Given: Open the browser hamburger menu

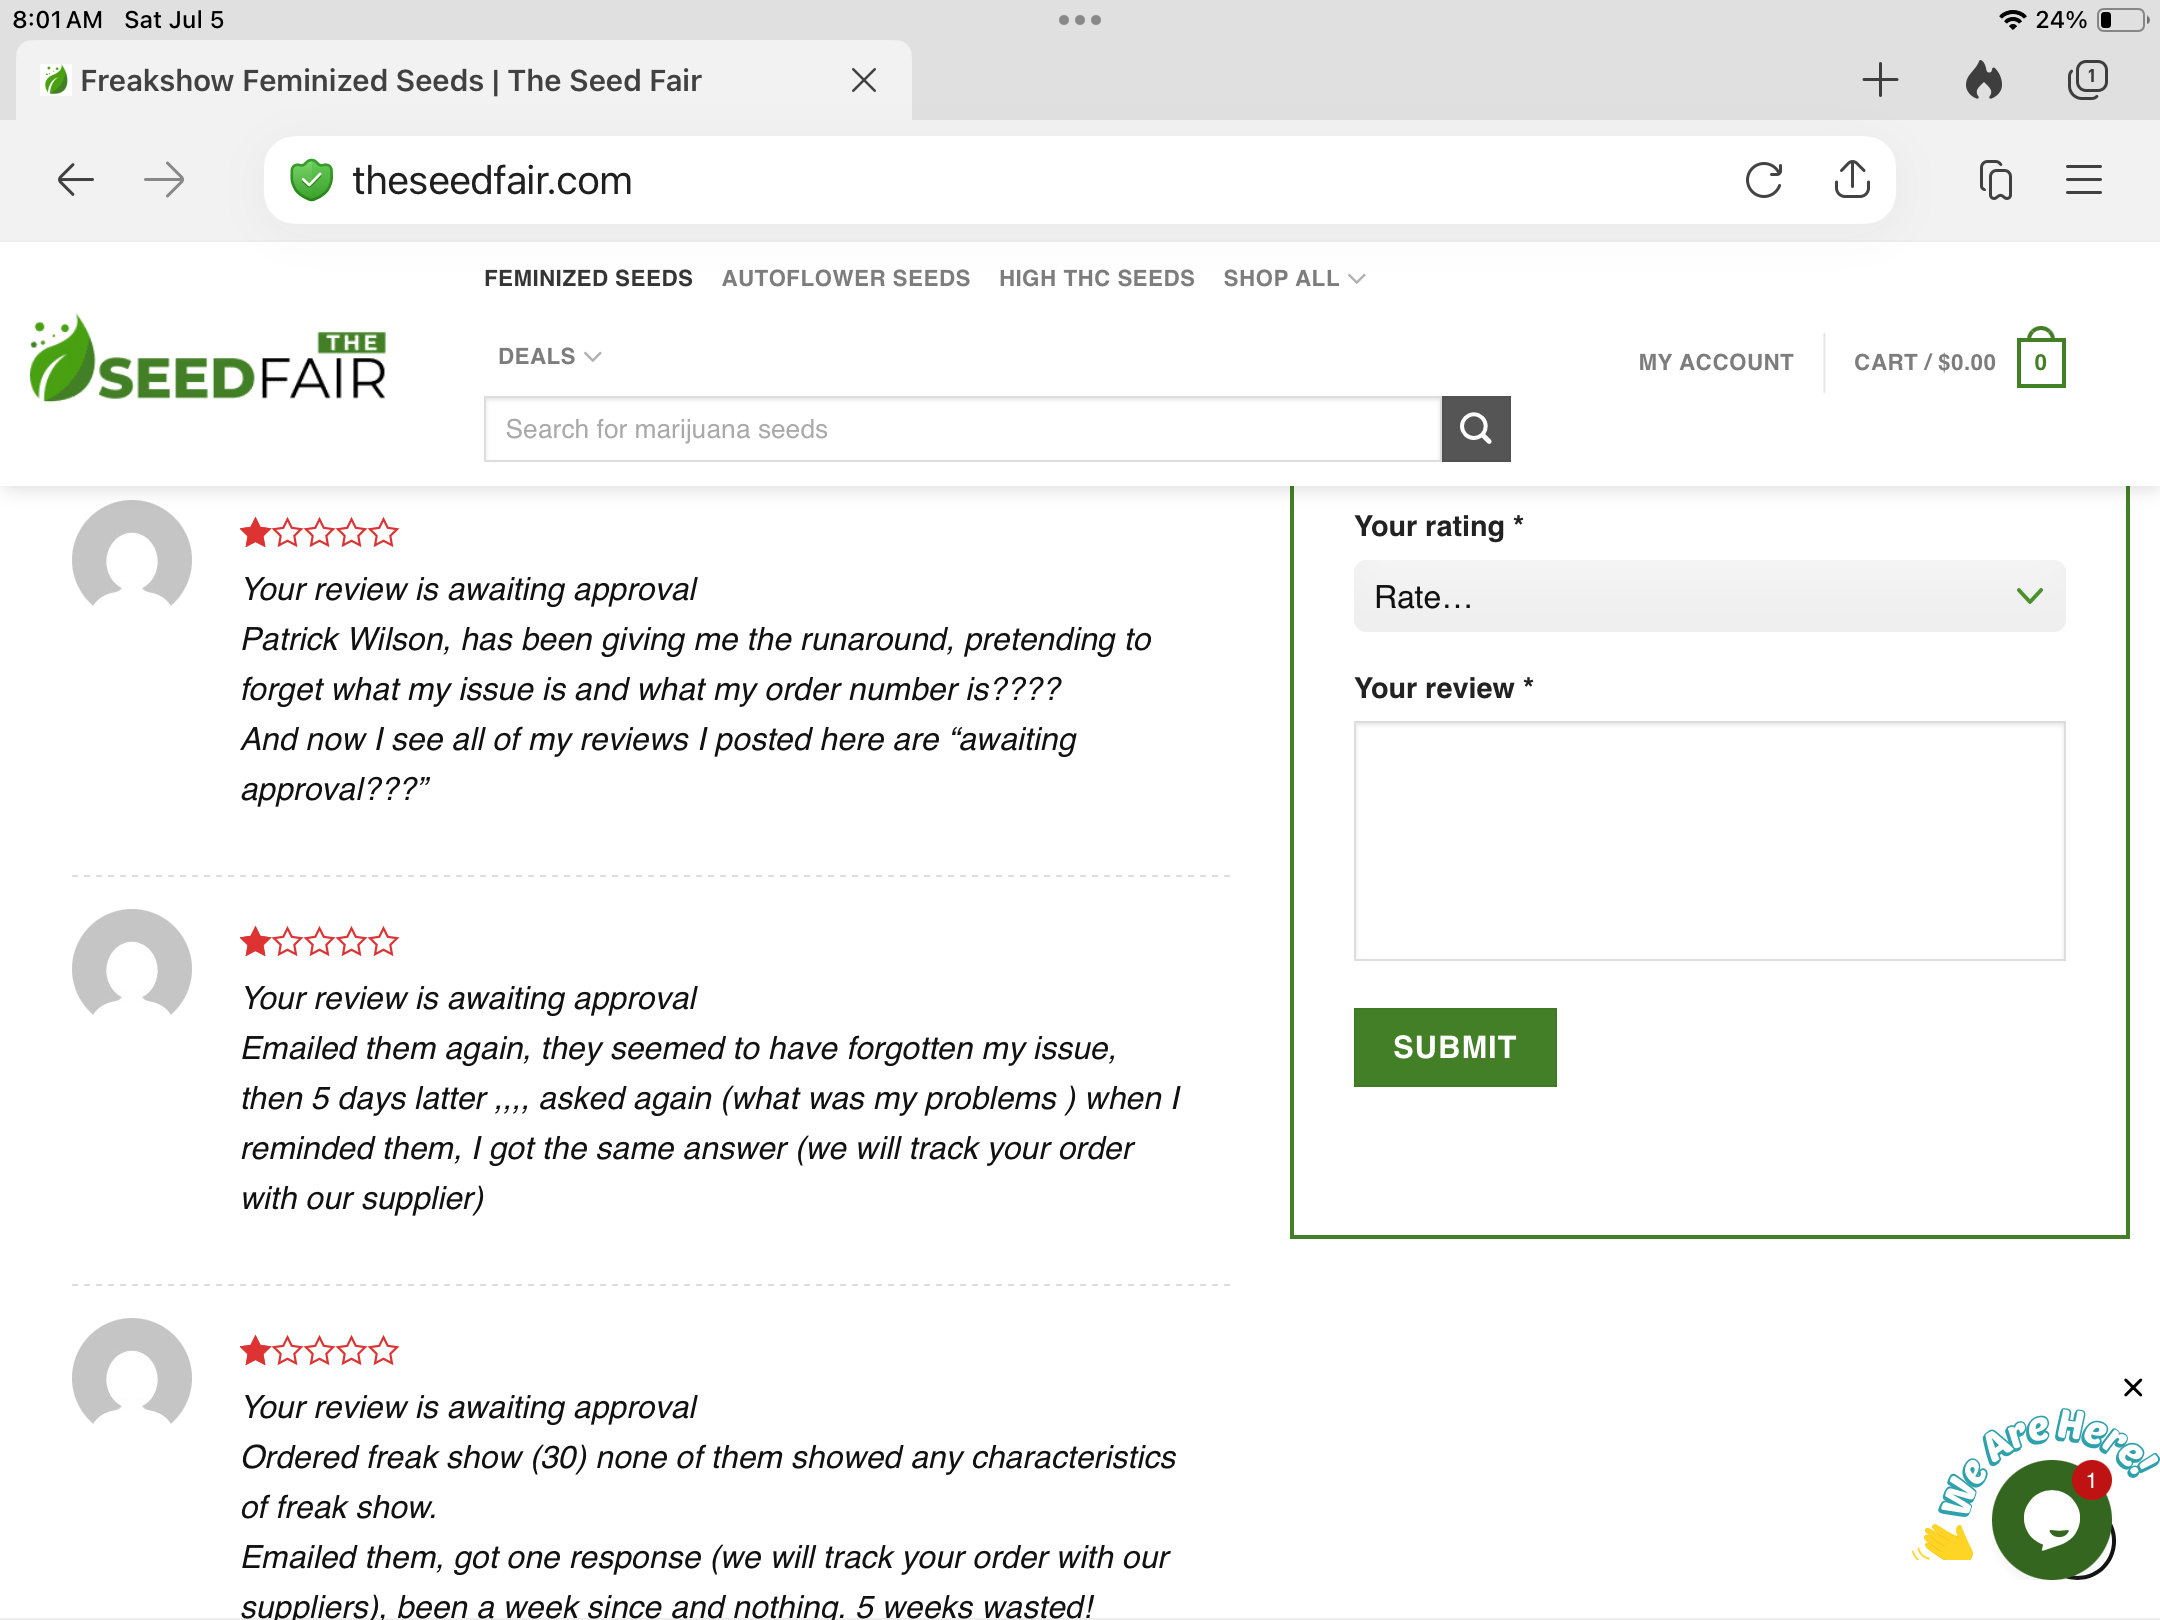Looking at the screenshot, I should [2084, 180].
